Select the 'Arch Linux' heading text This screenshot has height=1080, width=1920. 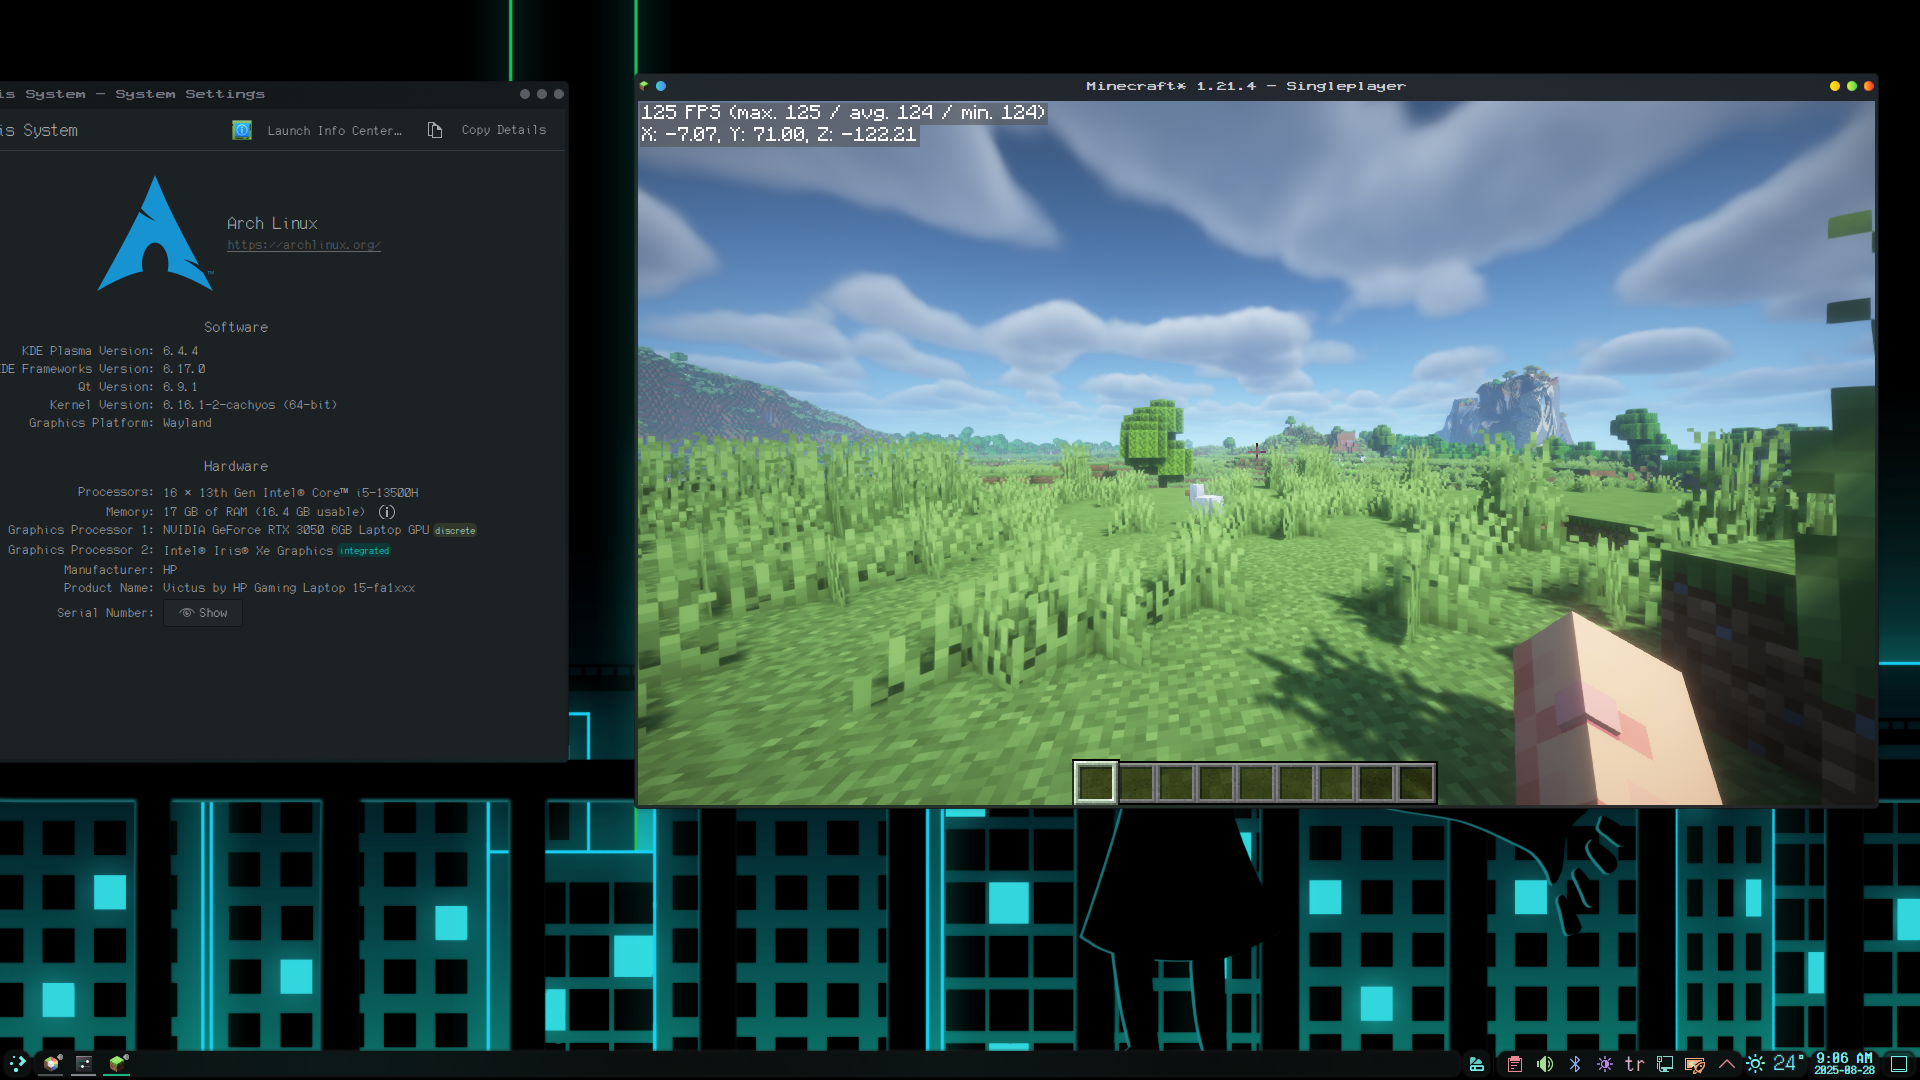(x=272, y=223)
